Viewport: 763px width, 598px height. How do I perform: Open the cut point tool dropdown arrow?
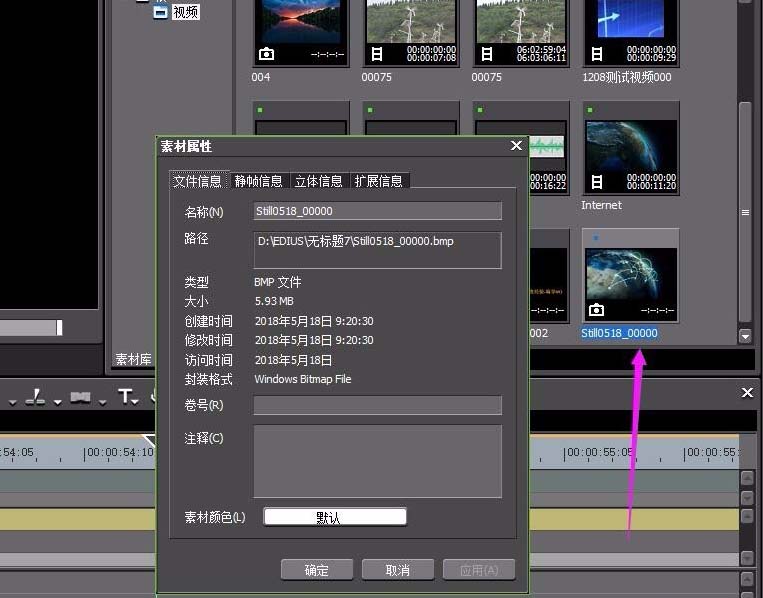[57, 402]
